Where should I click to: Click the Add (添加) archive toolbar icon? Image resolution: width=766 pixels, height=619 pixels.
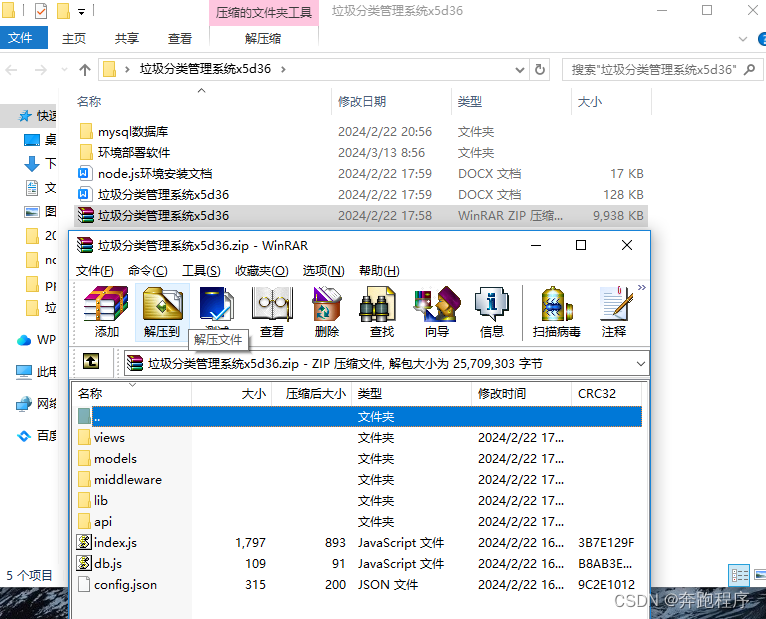pos(106,312)
